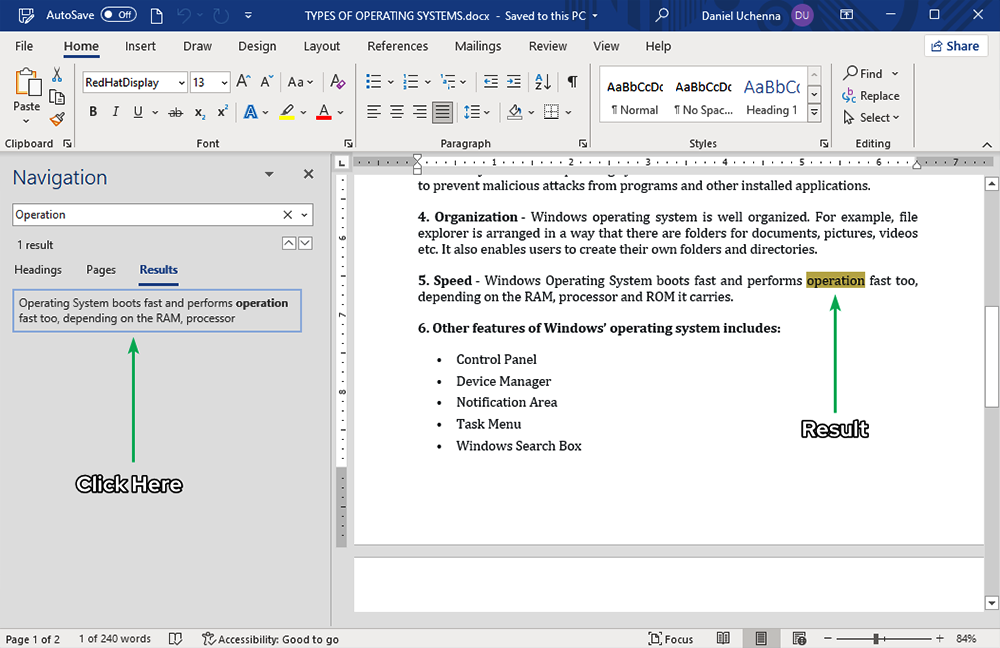
Task: Click the Format Painter icon
Action: [x=57, y=119]
